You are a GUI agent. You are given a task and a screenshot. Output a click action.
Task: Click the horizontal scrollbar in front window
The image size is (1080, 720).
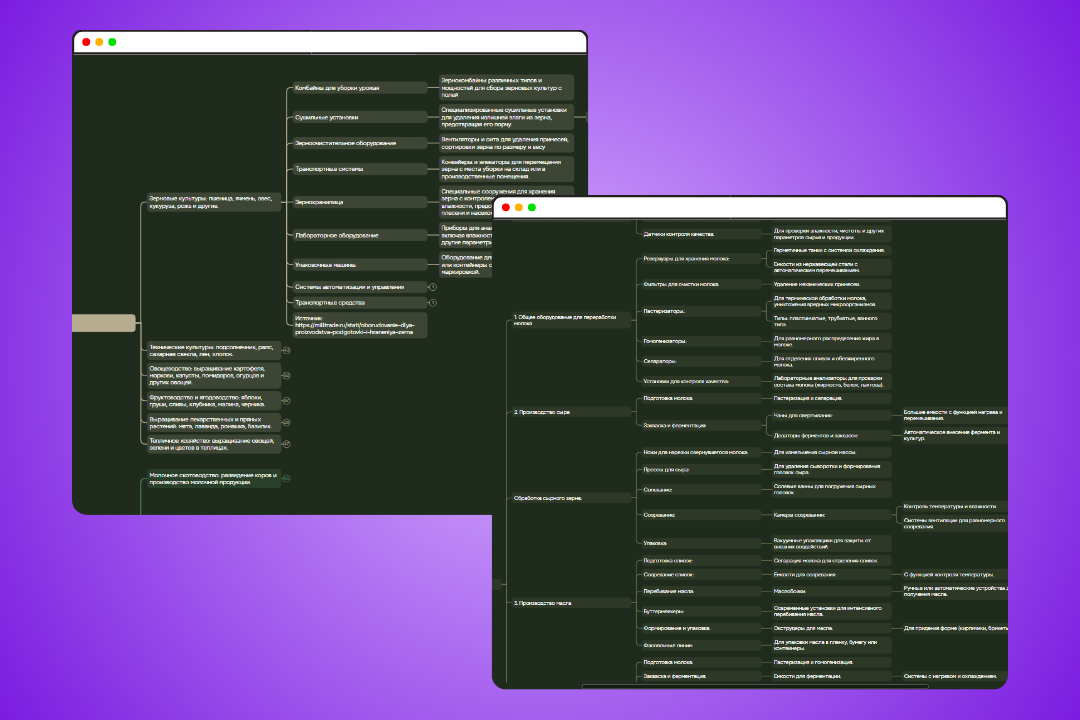coord(754,686)
